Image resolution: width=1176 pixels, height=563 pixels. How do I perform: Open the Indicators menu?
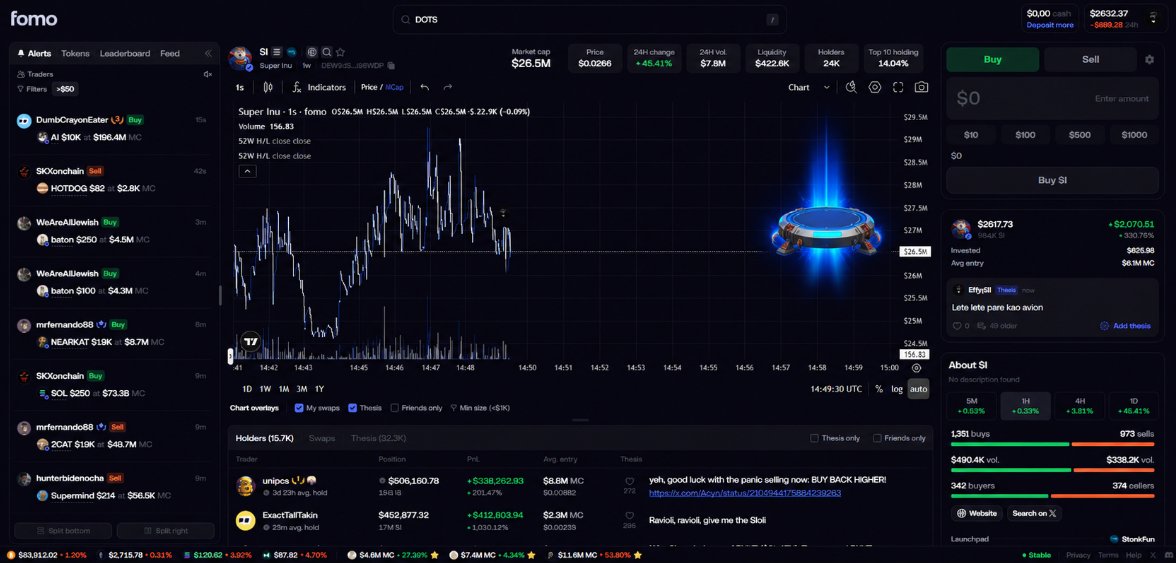[x=320, y=87]
